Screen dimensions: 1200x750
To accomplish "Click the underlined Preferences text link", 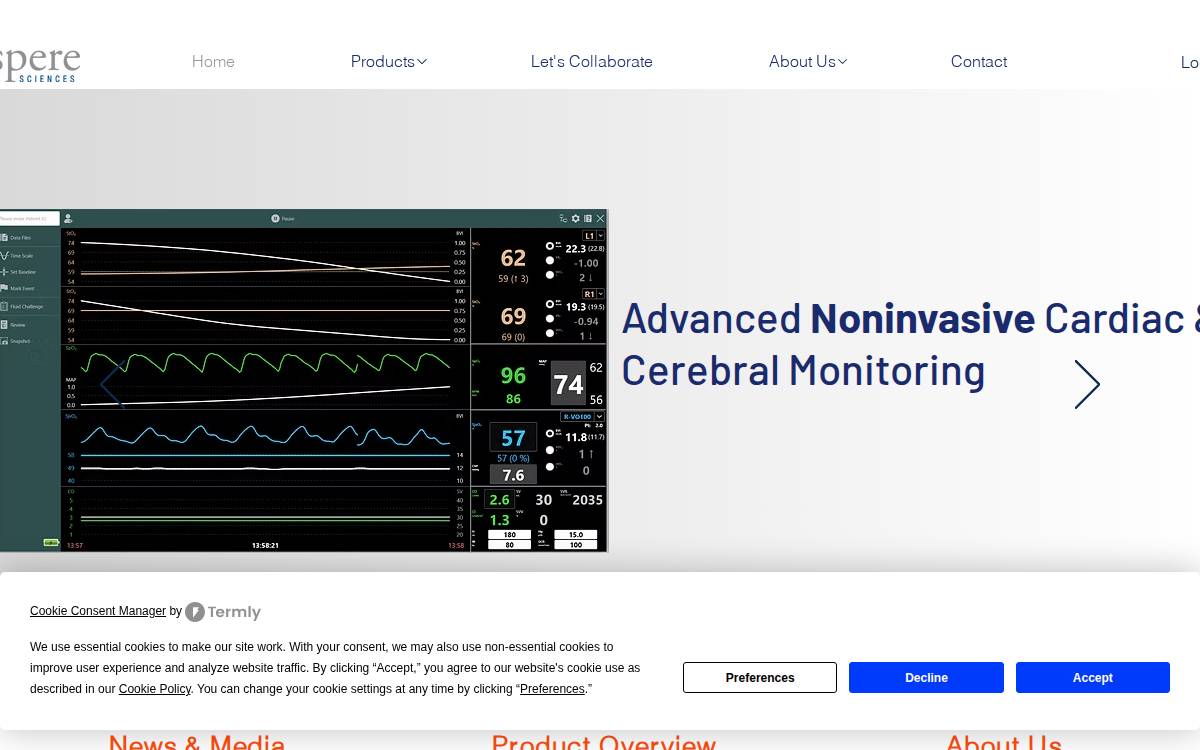I will pos(552,689).
